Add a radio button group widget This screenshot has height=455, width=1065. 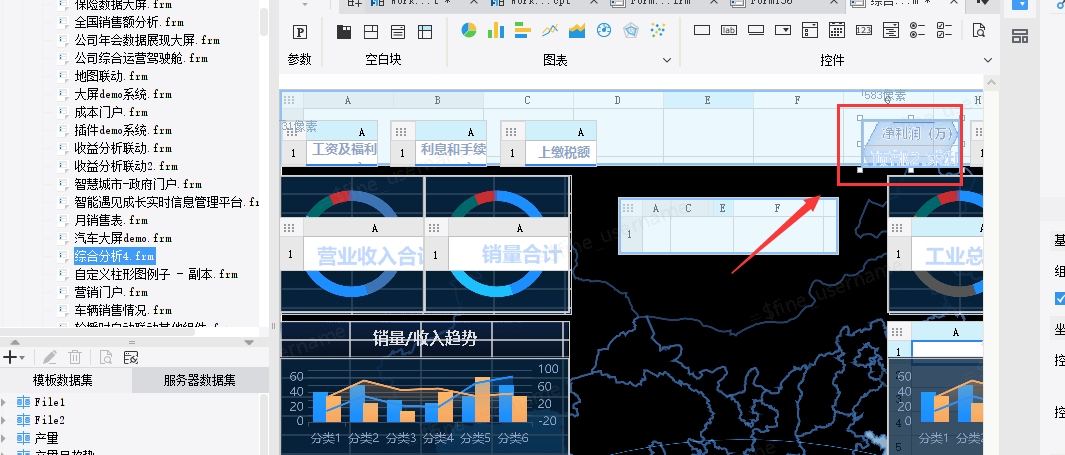(x=918, y=31)
